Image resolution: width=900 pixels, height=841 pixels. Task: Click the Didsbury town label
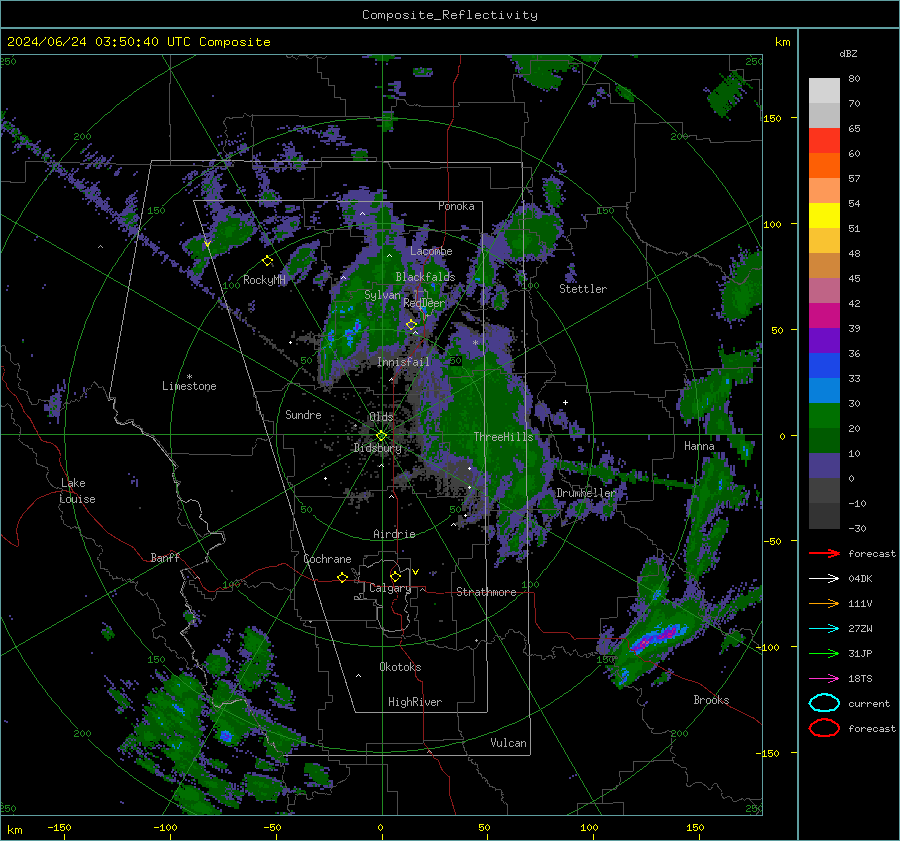tap(377, 448)
